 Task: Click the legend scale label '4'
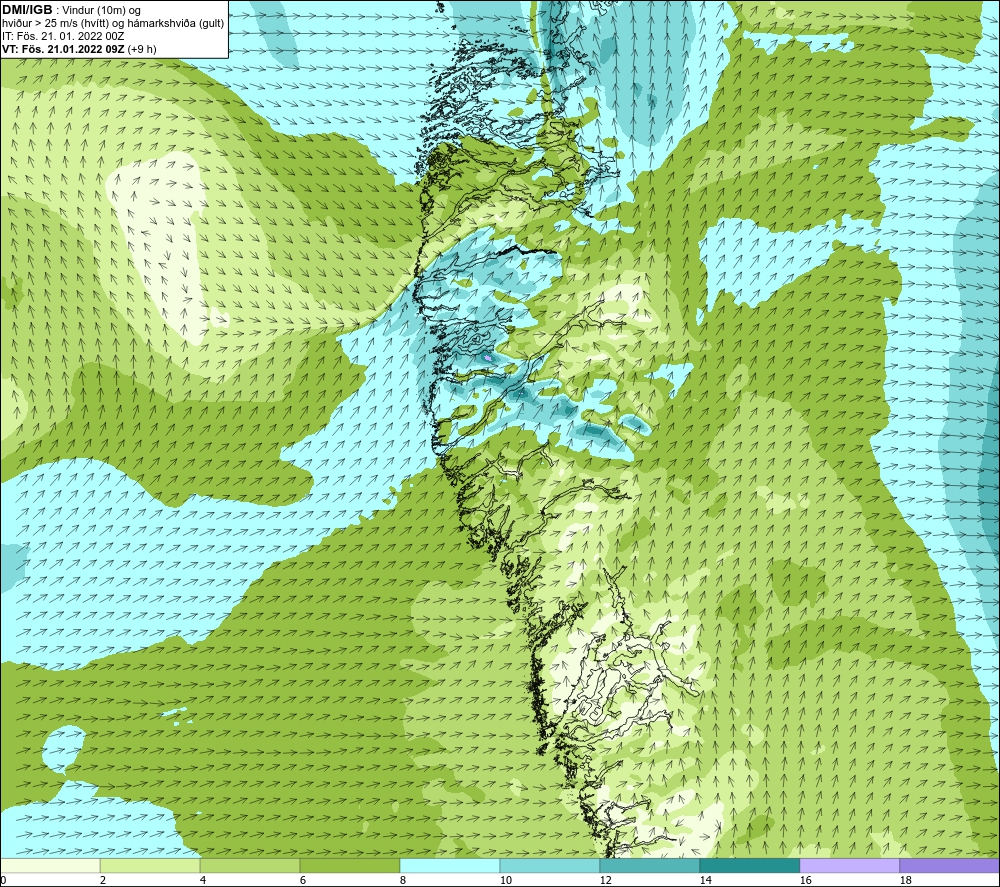(203, 880)
